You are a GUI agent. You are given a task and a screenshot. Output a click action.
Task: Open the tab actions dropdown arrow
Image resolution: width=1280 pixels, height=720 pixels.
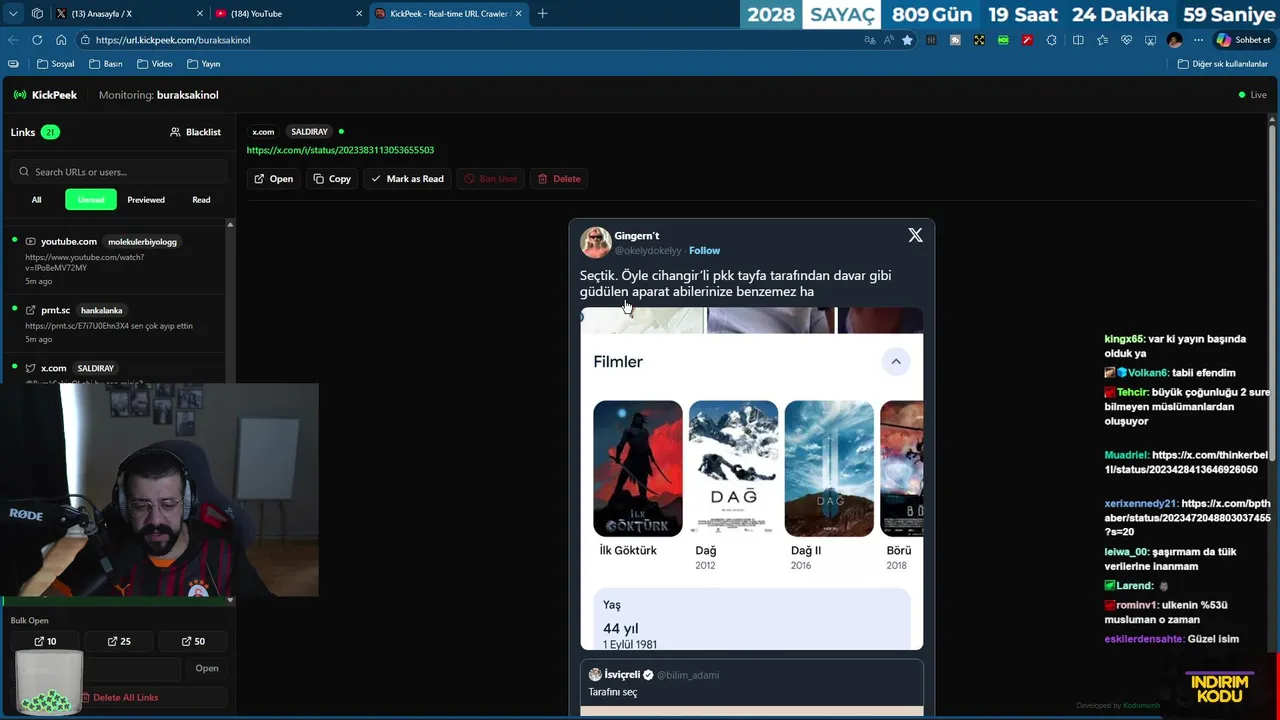[13, 14]
